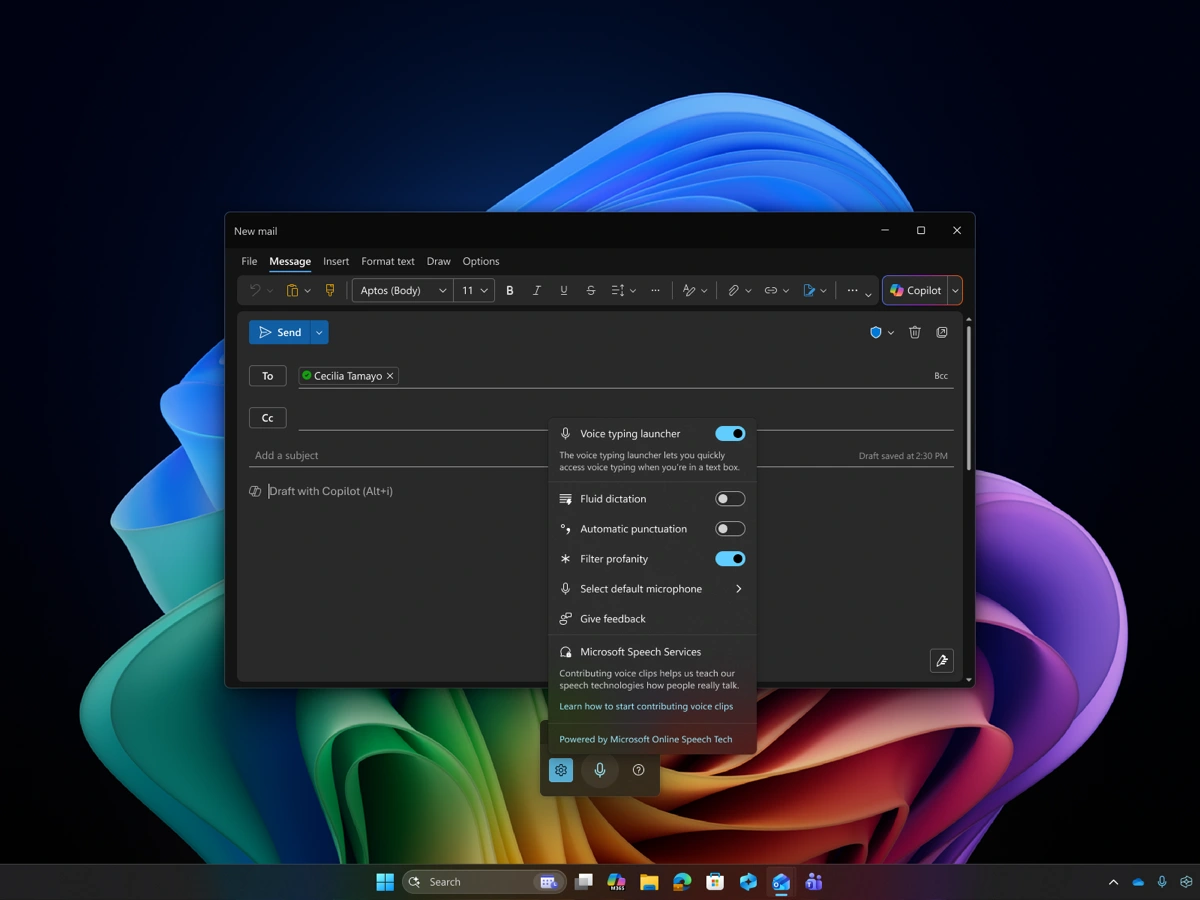Click OneDrive cloud icon in system tray
Screen dimensions: 1200x900
tap(1138, 882)
